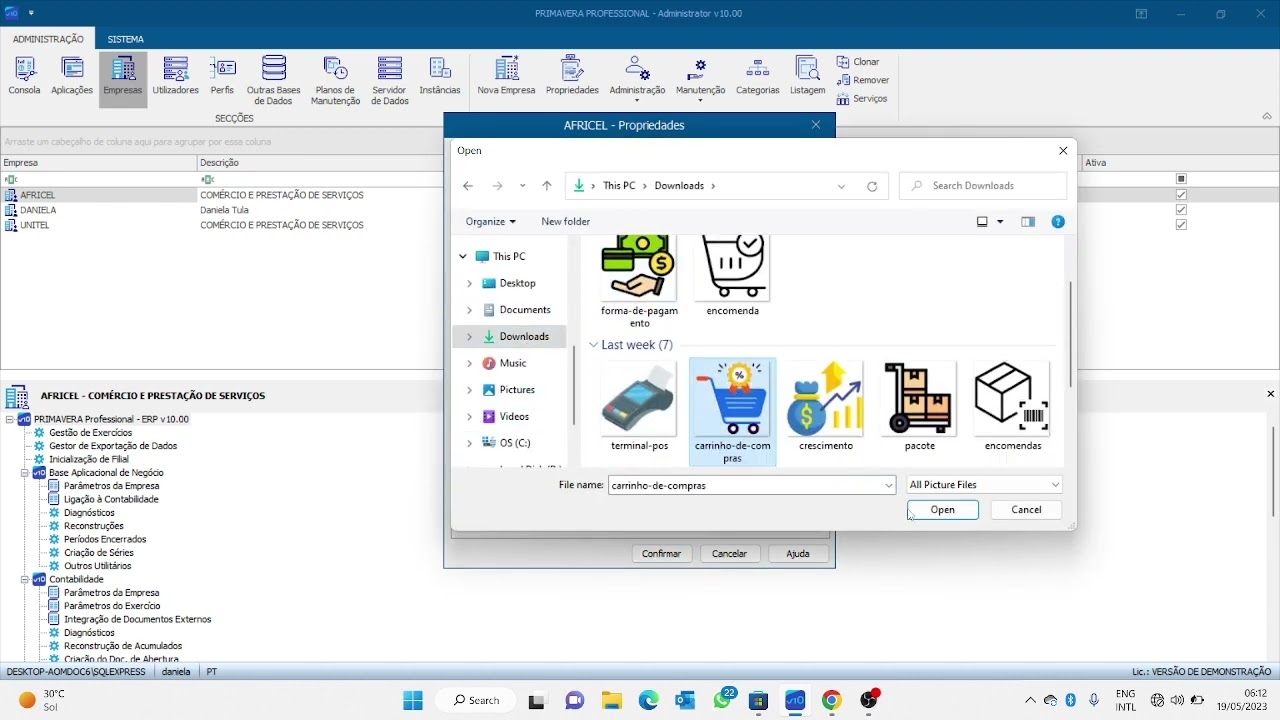The image size is (1280, 720).
Task: Open the view options dropdown arrow
Action: pyautogui.click(x=1000, y=222)
